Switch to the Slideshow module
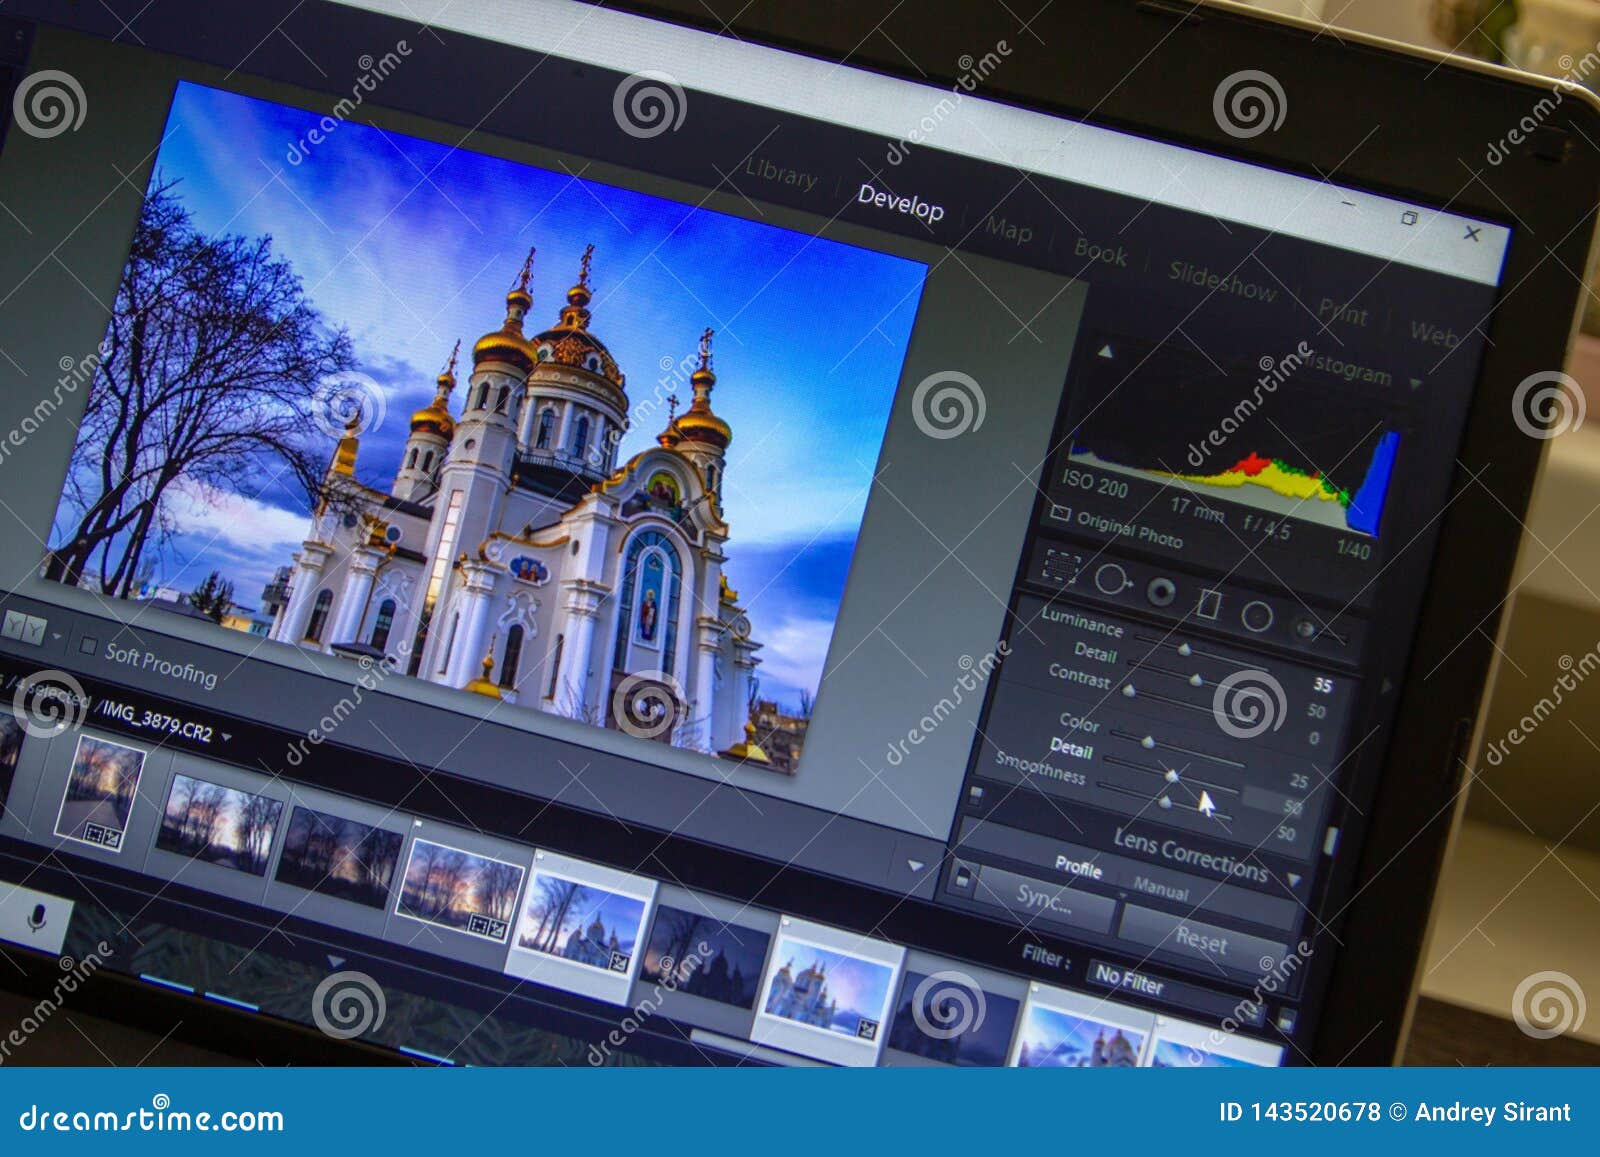Image resolution: width=1600 pixels, height=1157 pixels. click(1222, 278)
